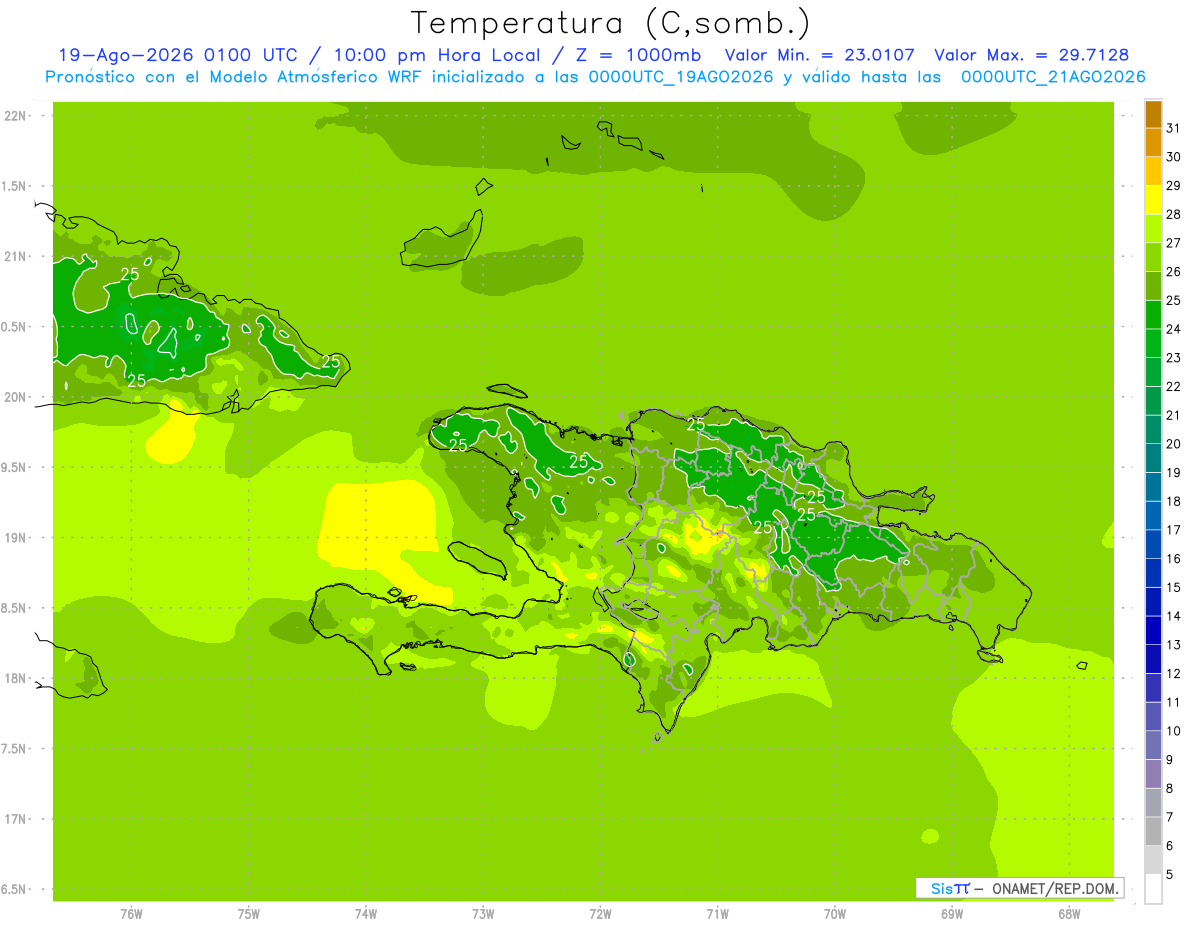Pick the white swatch below the 5 label
Viewport: 1200px width, 927px height.
pyautogui.click(x=1153, y=889)
